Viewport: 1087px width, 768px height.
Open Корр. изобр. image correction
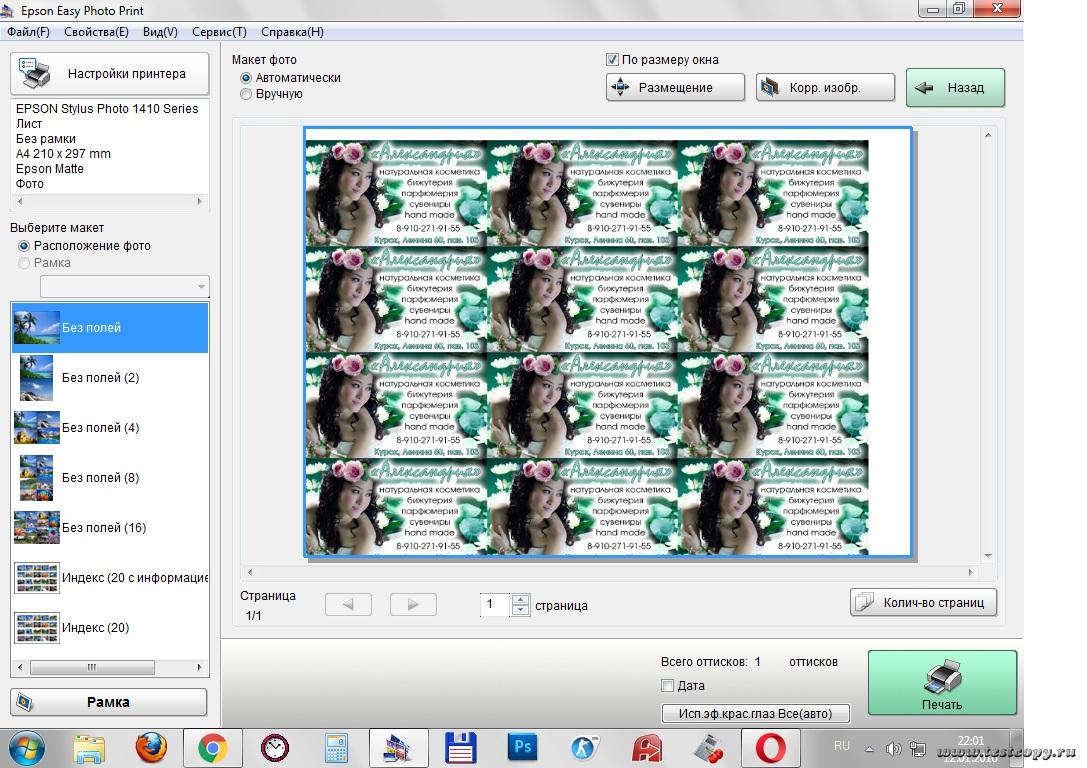pos(824,88)
